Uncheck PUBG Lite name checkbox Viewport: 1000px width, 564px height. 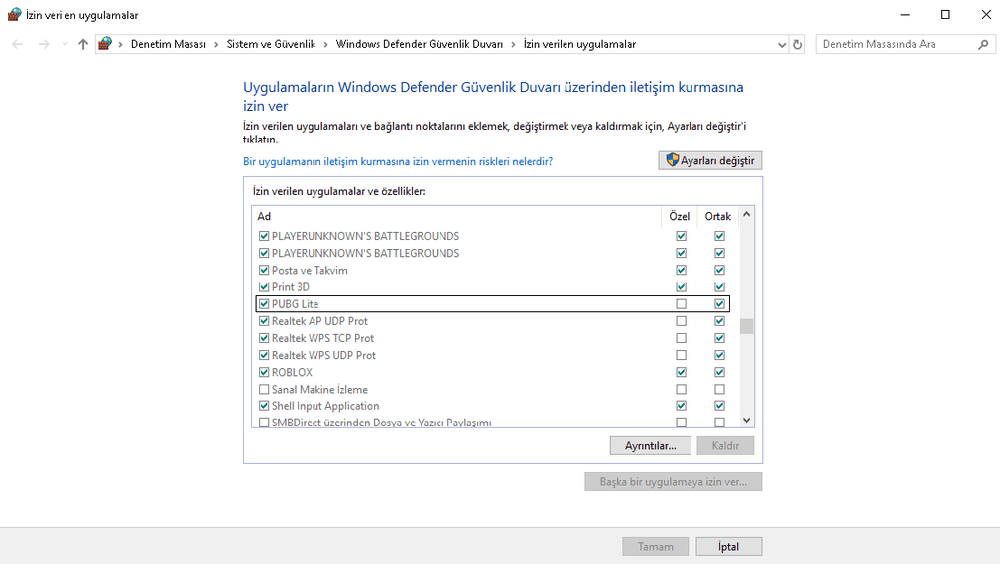(x=264, y=304)
